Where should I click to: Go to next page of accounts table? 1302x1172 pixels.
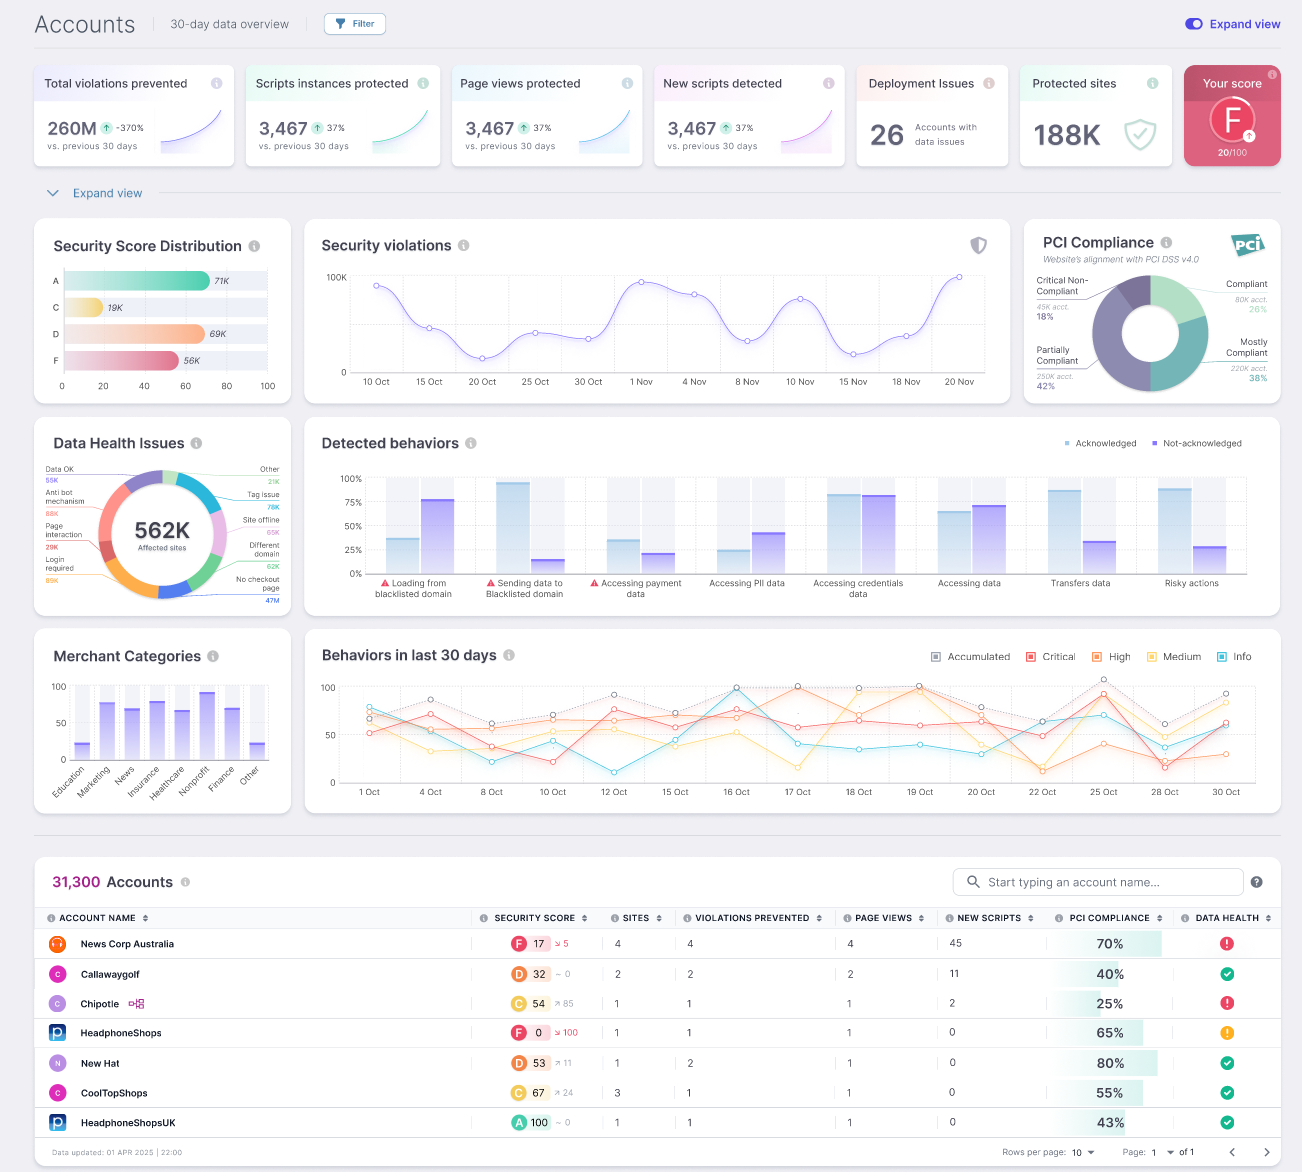point(1266,1152)
